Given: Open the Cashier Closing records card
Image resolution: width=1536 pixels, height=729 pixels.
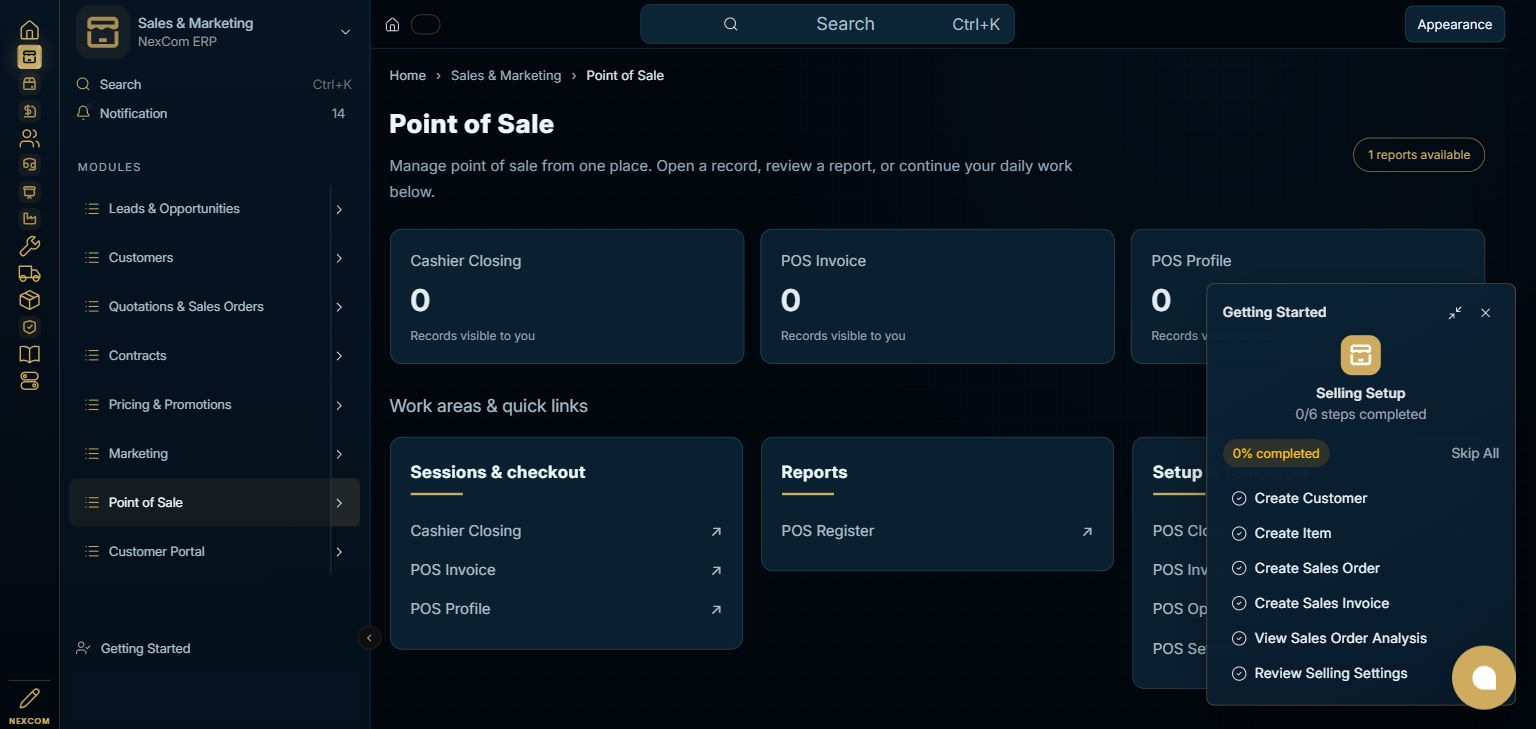Looking at the screenshot, I should 567,296.
